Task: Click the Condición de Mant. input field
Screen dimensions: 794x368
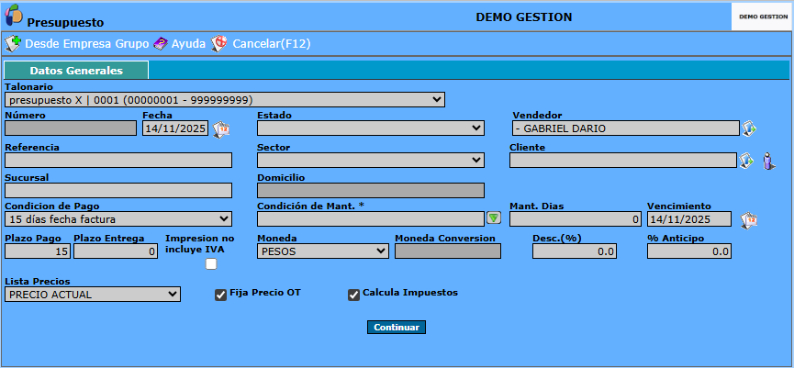Action: click(x=371, y=219)
